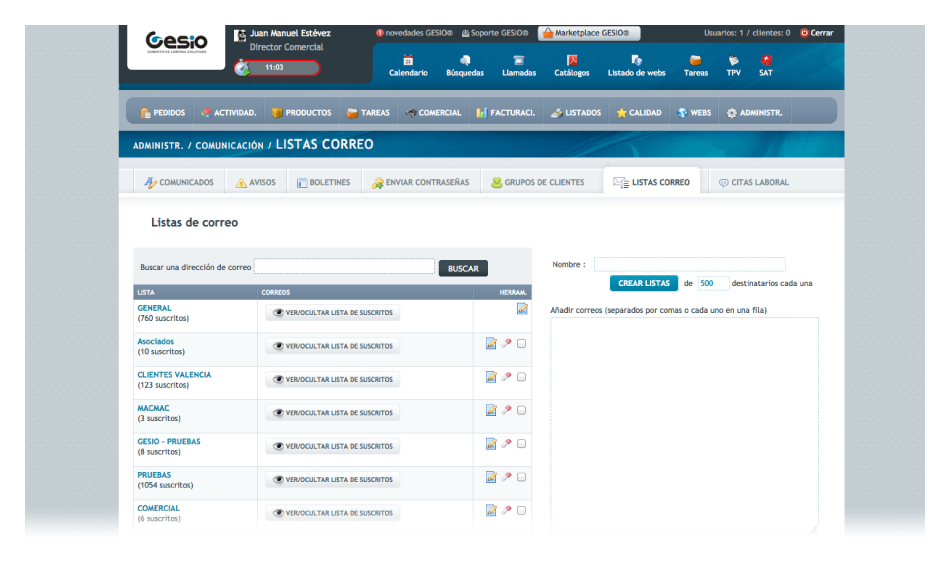The height and width of the screenshot is (562, 950).
Task: Edit the GESIO - PRUEBAS list
Action: [x=491, y=444]
